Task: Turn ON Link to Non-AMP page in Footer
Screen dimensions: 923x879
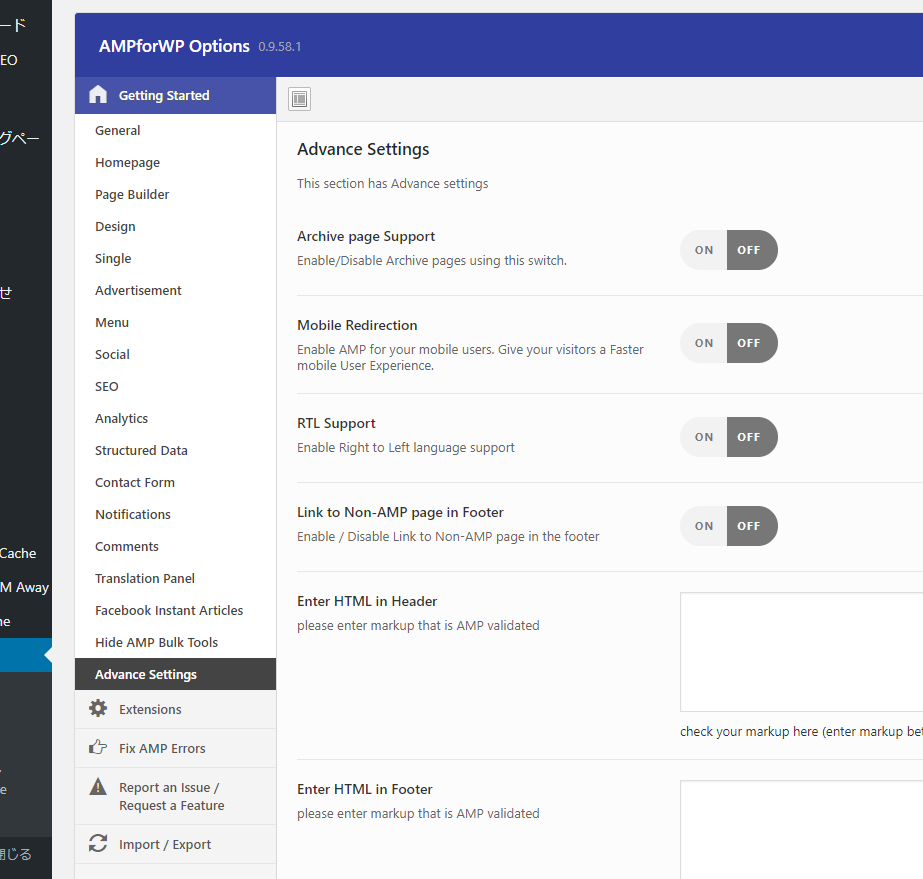Action: pyautogui.click(x=703, y=526)
